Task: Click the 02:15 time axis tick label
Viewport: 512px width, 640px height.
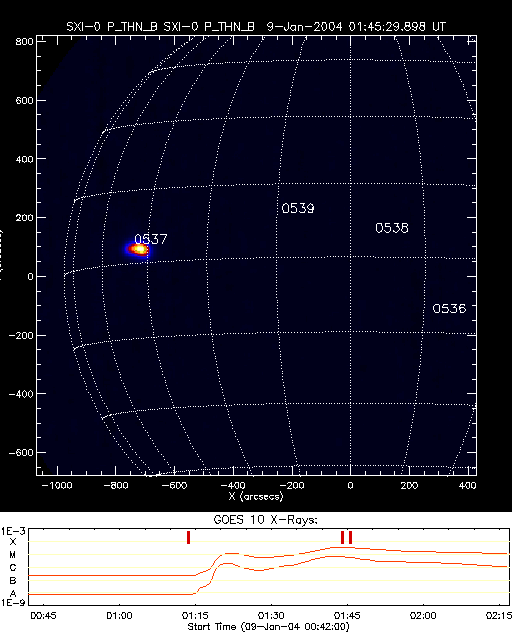Action: [x=498, y=616]
